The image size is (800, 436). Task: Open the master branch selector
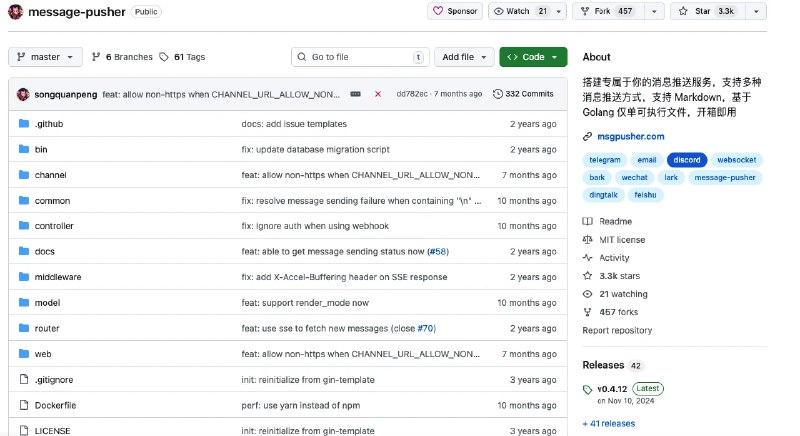(x=45, y=57)
